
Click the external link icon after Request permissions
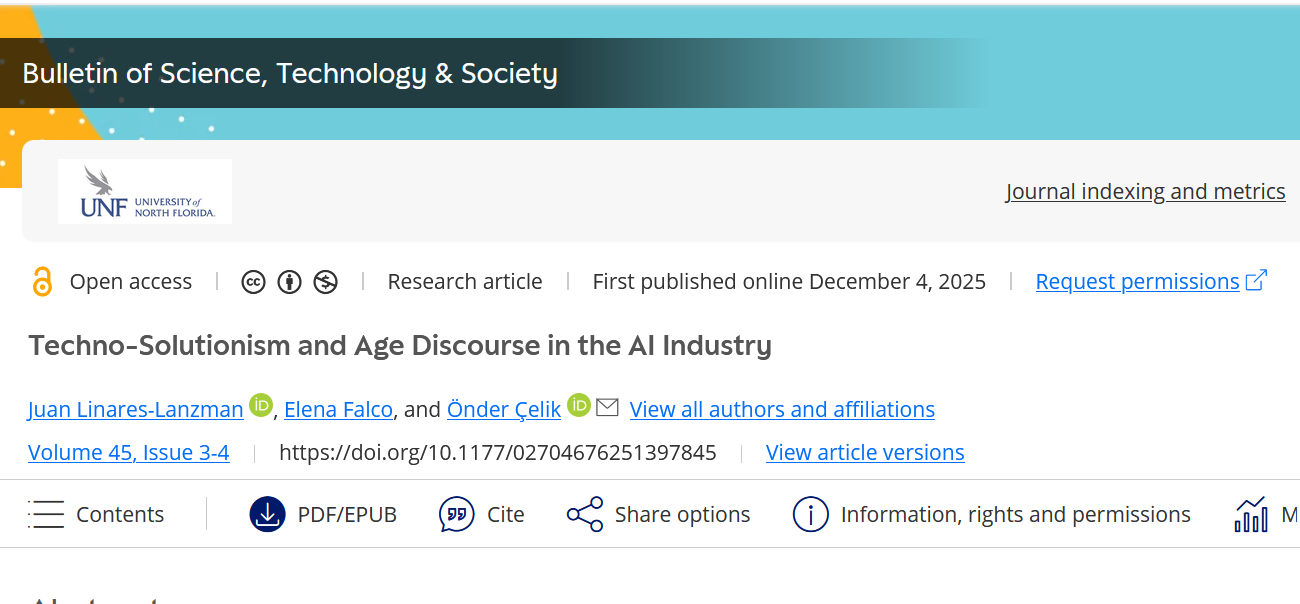click(x=1256, y=281)
